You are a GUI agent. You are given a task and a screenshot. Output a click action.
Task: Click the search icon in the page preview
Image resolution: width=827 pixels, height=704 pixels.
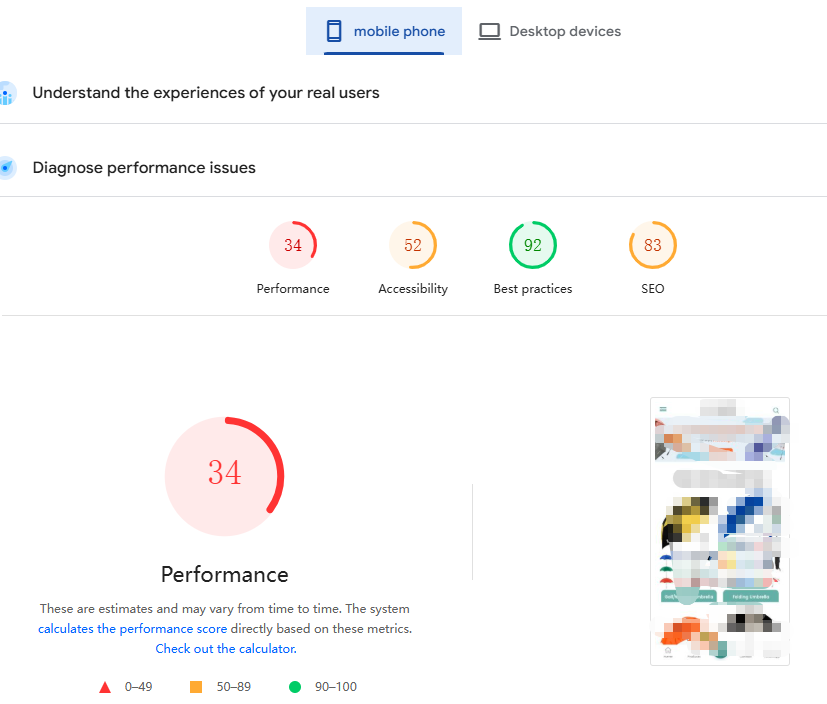coord(776,409)
